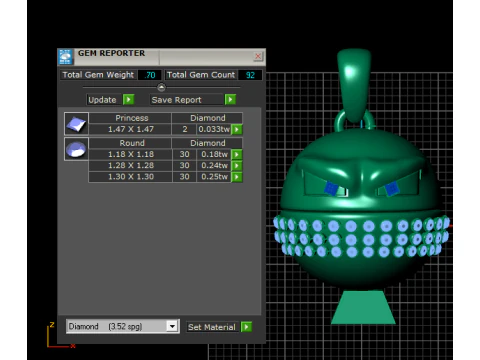Click the Round header cell
The width and height of the screenshot is (480, 360).
click(x=131, y=143)
